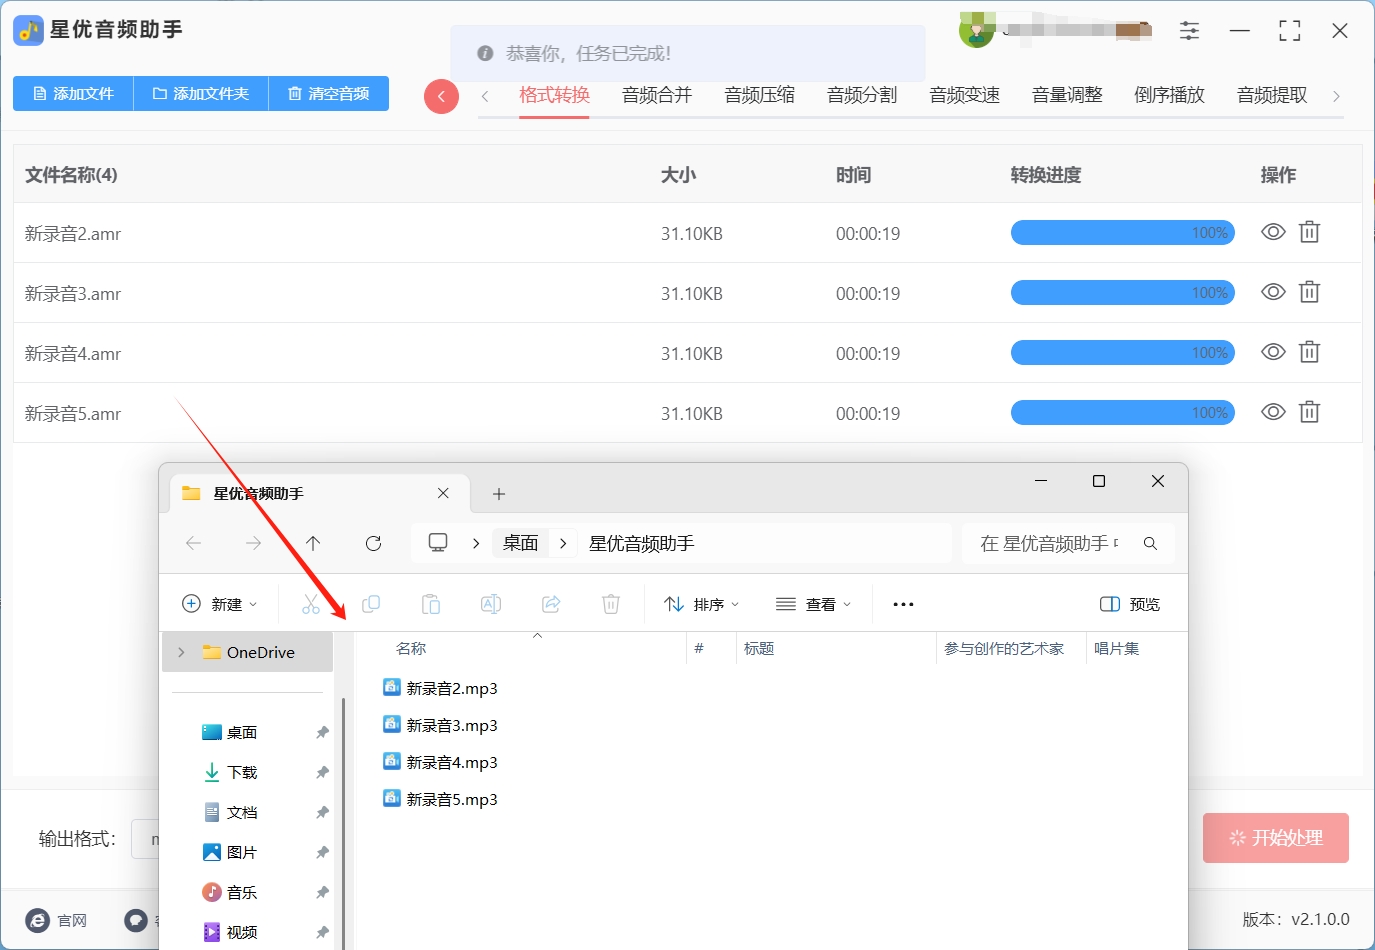This screenshot has height=950, width=1375.
Task: Click the red round back arrow button
Action: (441, 96)
